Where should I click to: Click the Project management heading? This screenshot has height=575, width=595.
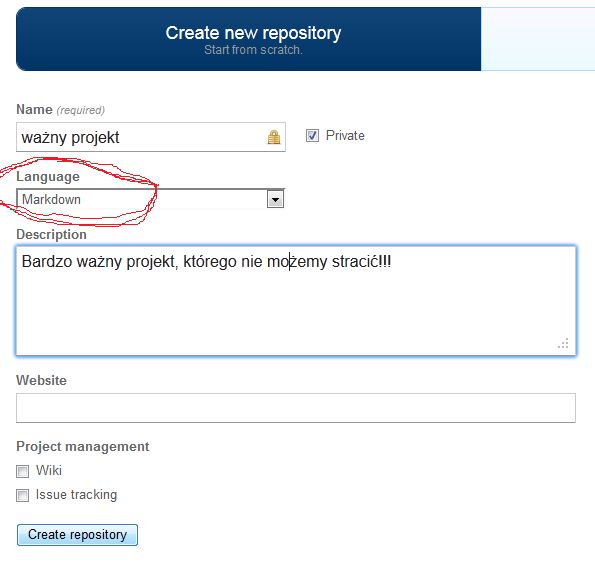(x=83, y=447)
